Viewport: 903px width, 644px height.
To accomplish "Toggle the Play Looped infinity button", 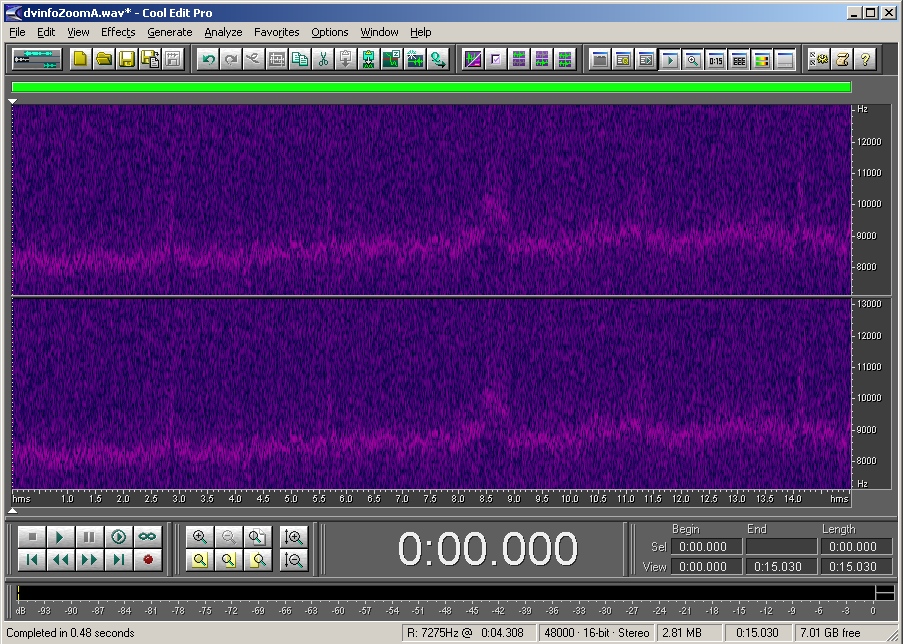I will (148, 537).
